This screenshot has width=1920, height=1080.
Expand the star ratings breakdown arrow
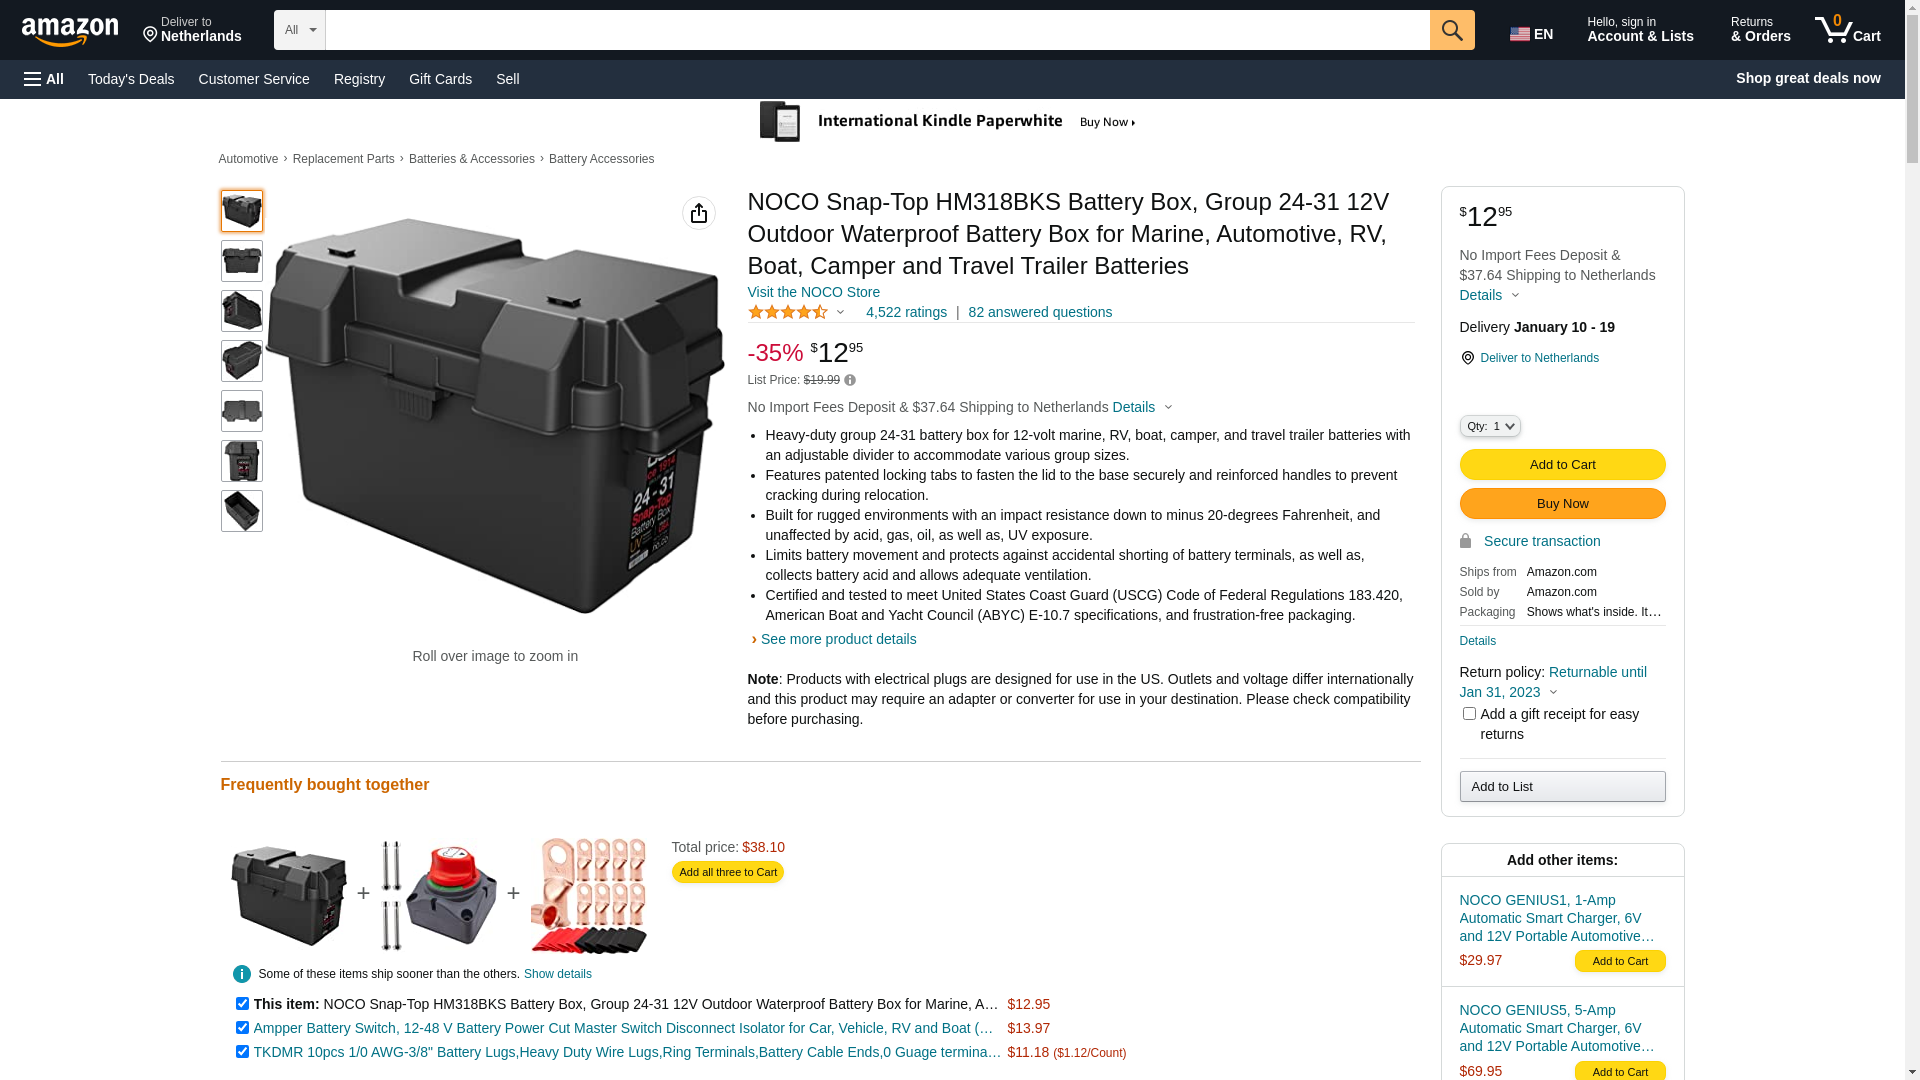coord(841,312)
